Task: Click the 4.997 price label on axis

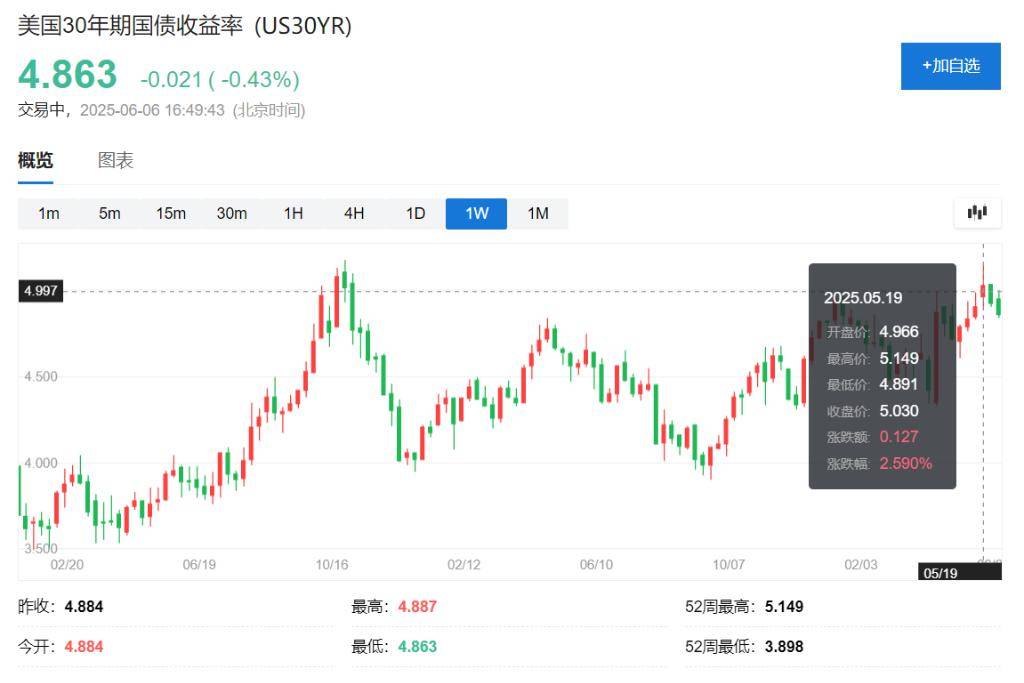Action: click(x=41, y=291)
